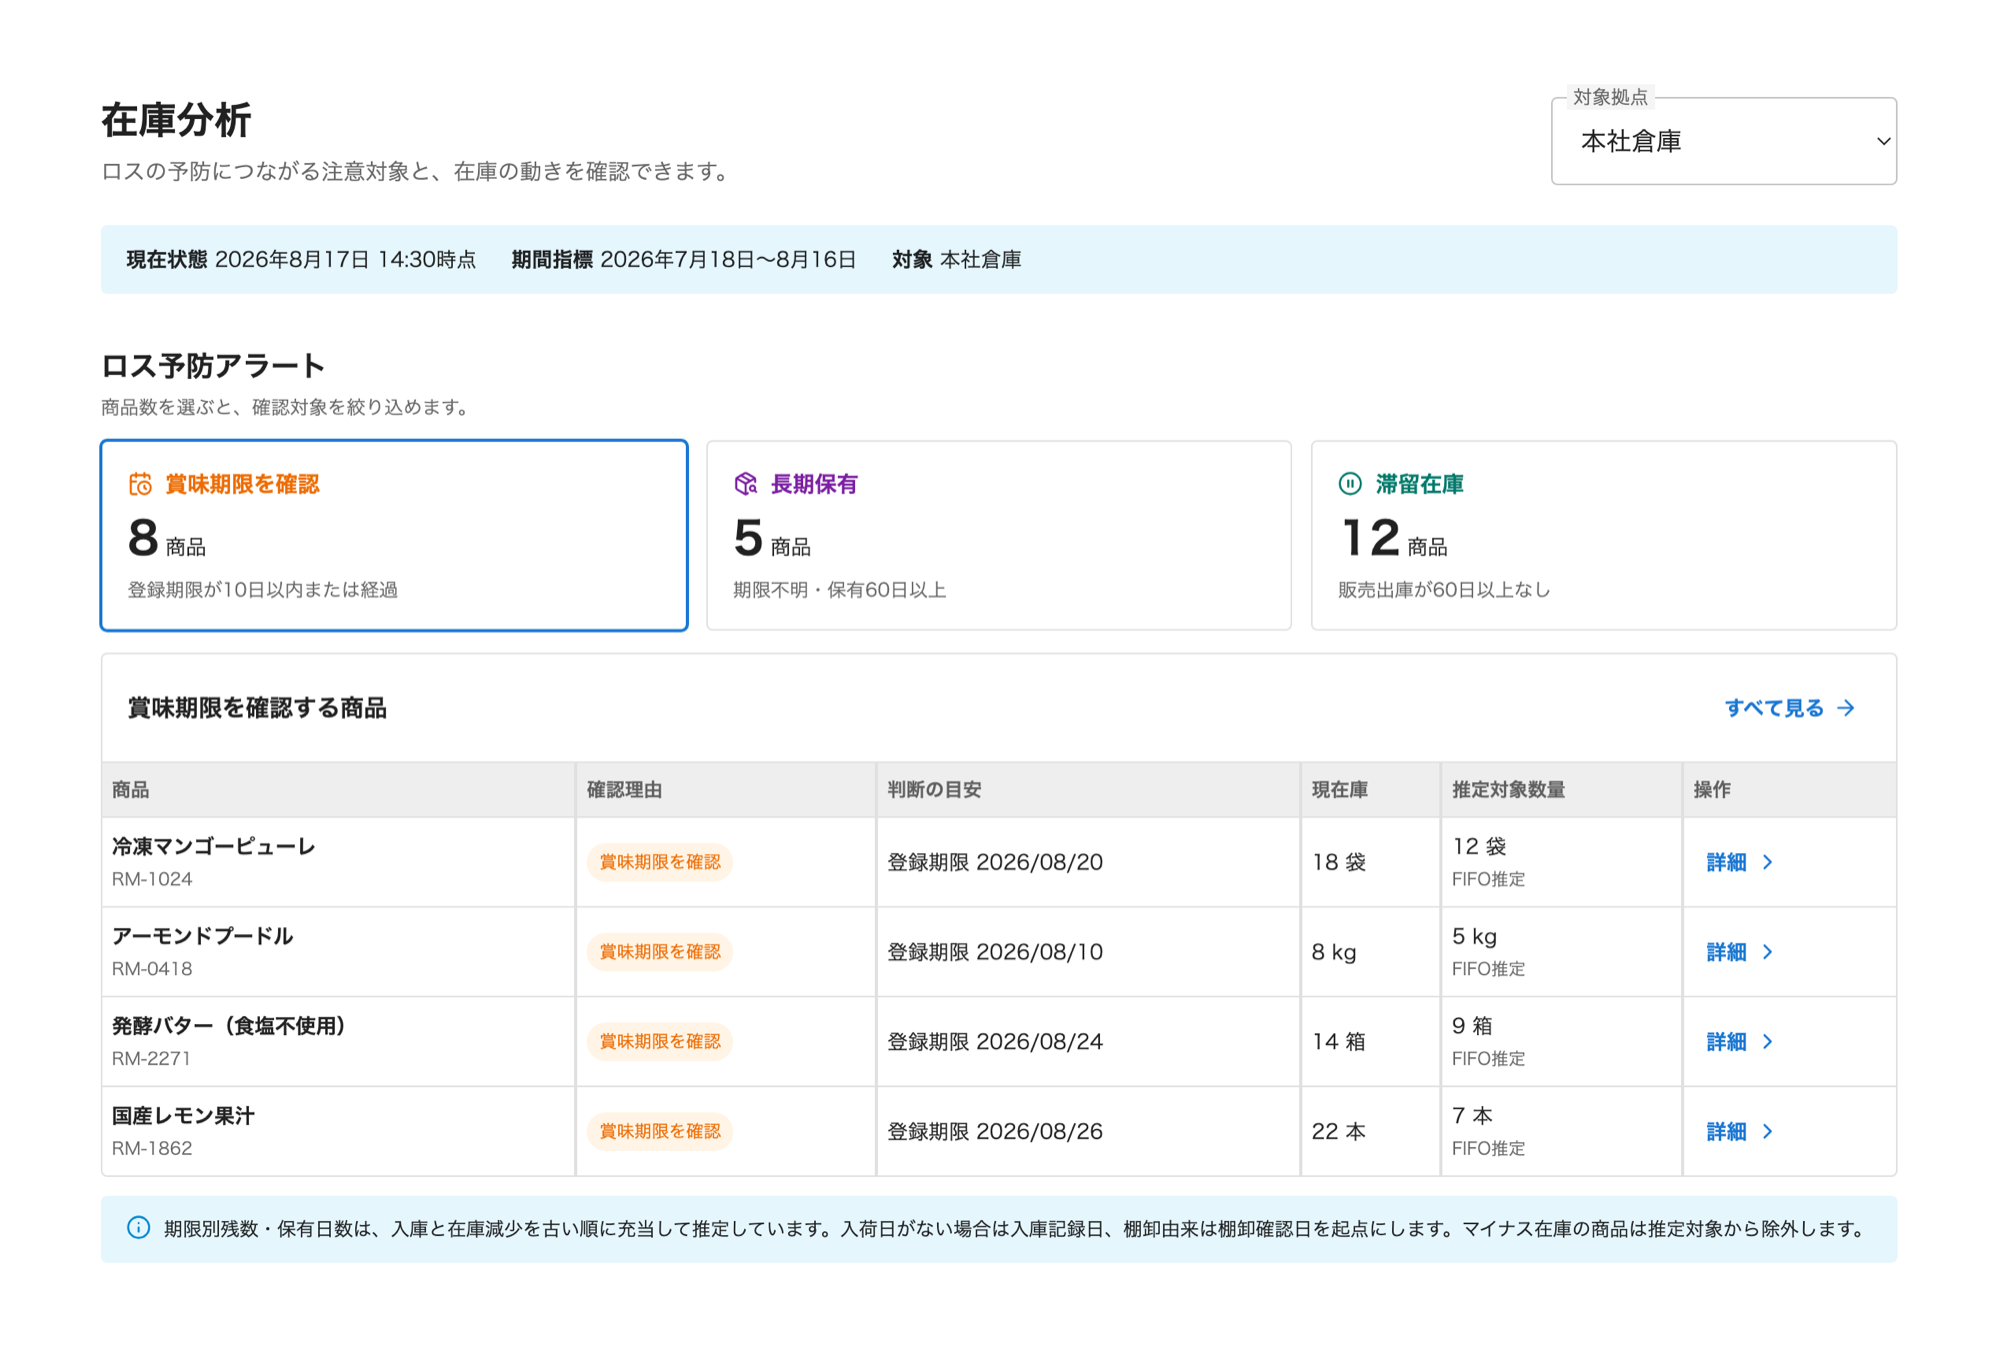This screenshot has width=2000, height=1370.
Task: Click product code RM-1024
Action: click(x=152, y=879)
